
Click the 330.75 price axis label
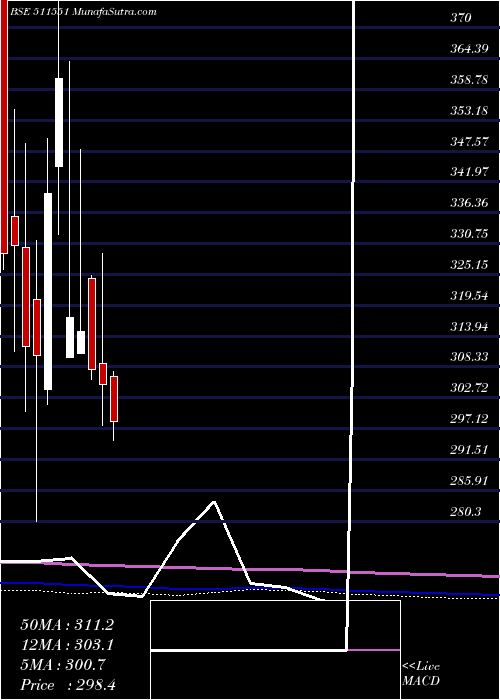click(x=469, y=234)
